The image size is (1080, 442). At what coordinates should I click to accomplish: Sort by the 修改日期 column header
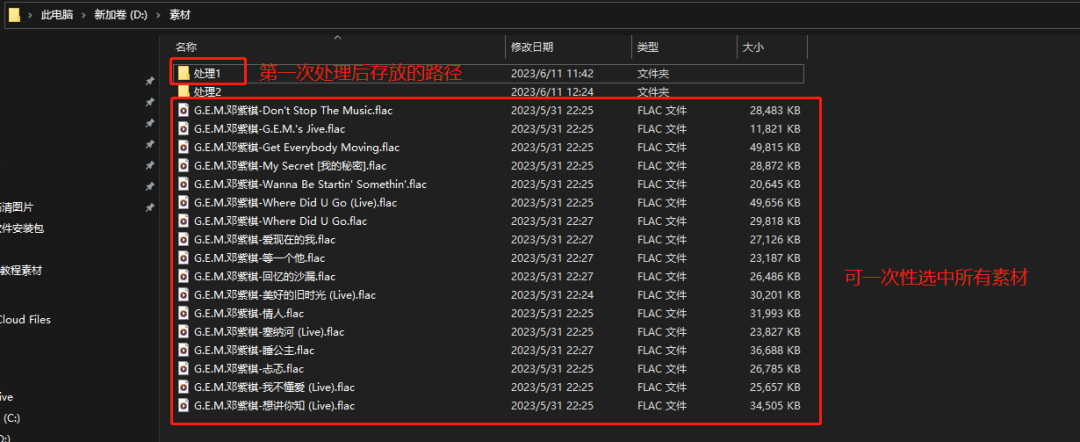tap(532, 48)
